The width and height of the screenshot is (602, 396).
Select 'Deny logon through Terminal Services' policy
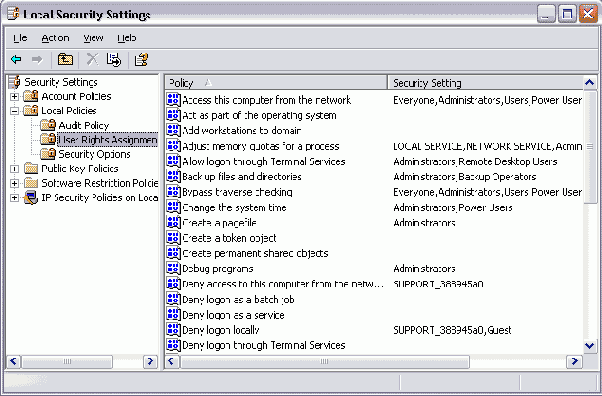[263, 345]
